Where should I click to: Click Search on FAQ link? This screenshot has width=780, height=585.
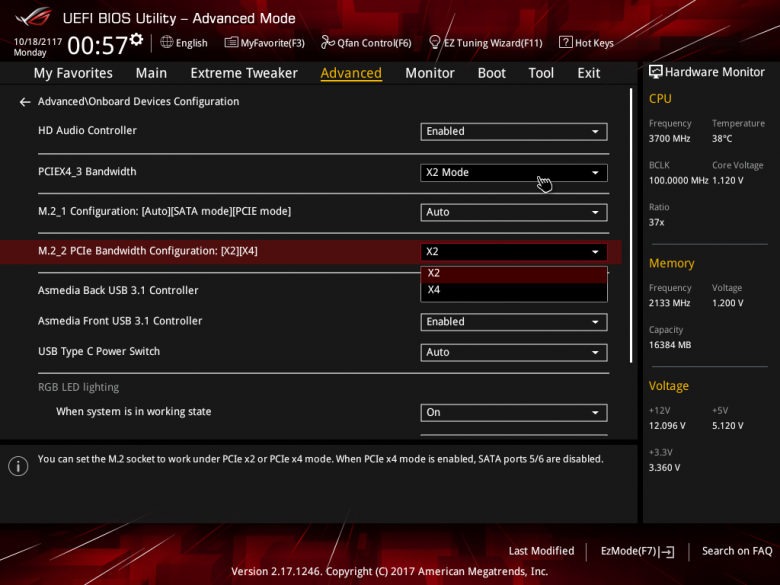737,551
